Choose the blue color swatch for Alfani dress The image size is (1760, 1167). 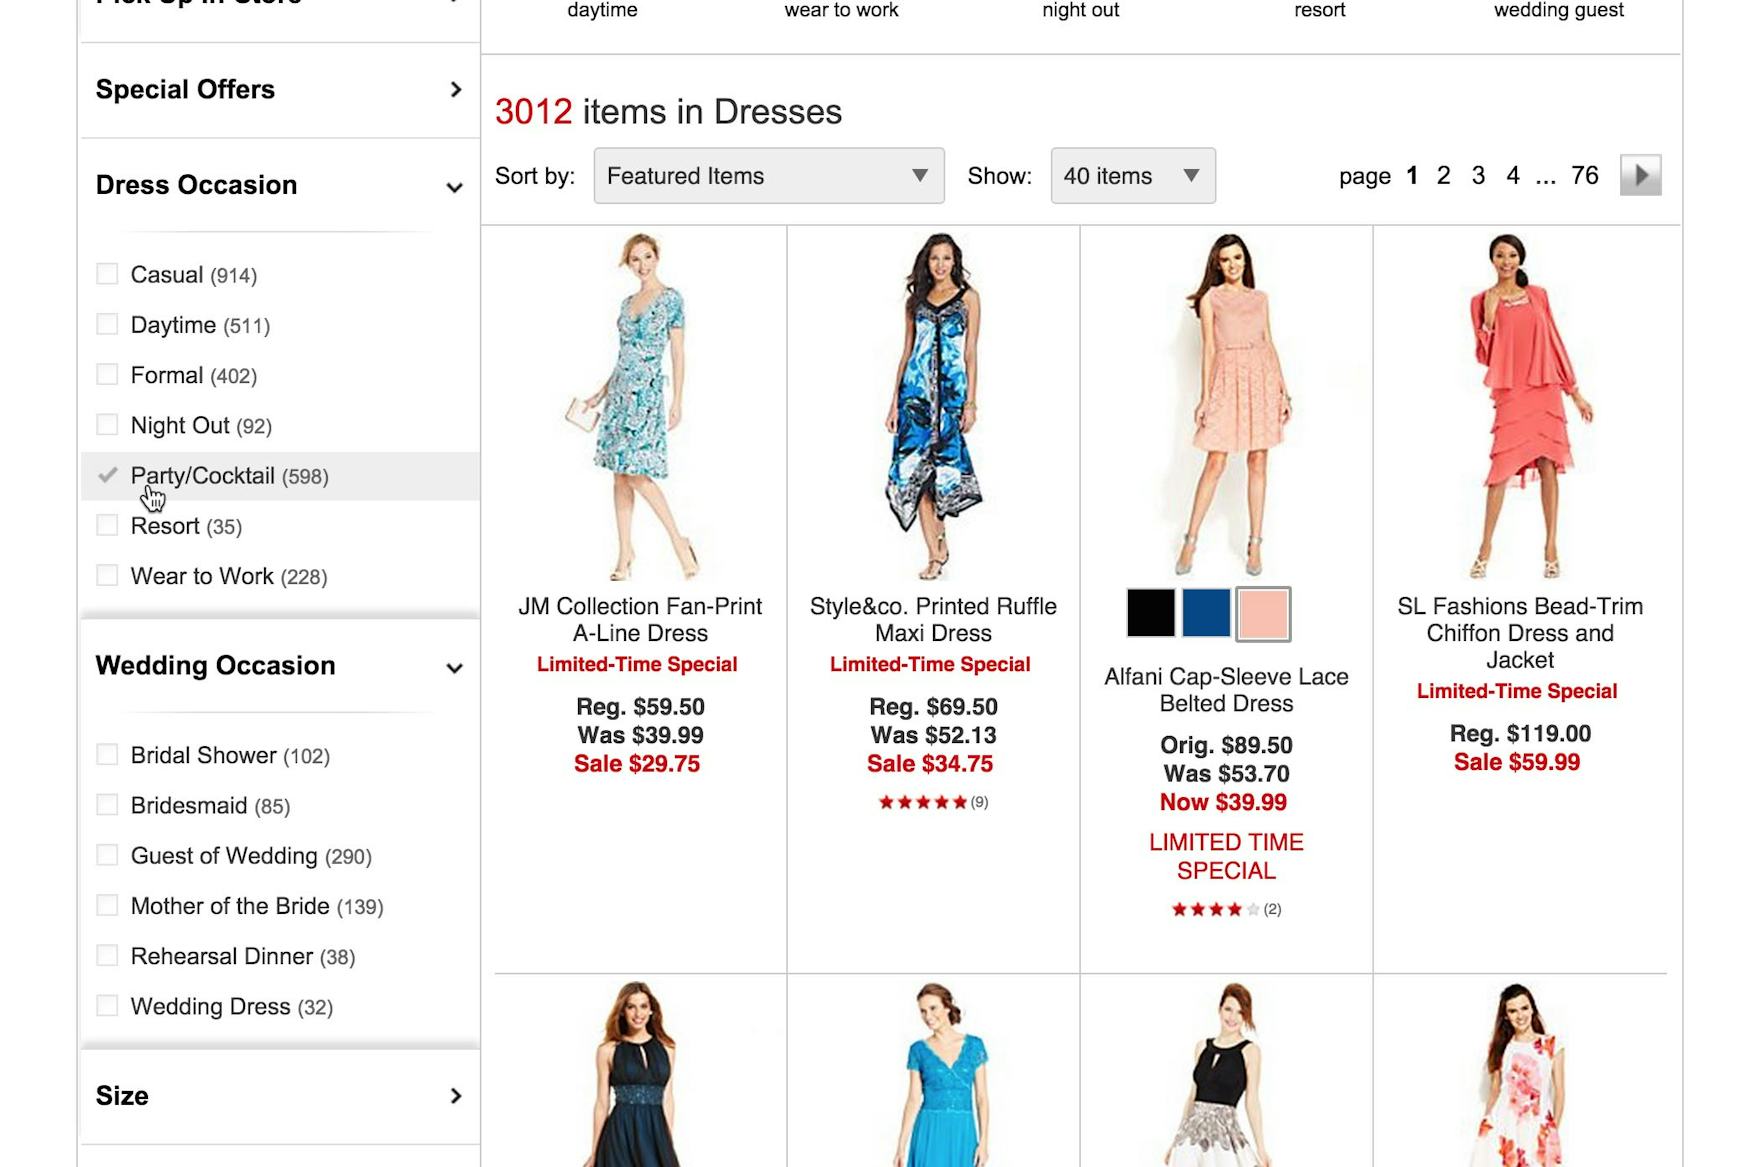[1206, 613]
